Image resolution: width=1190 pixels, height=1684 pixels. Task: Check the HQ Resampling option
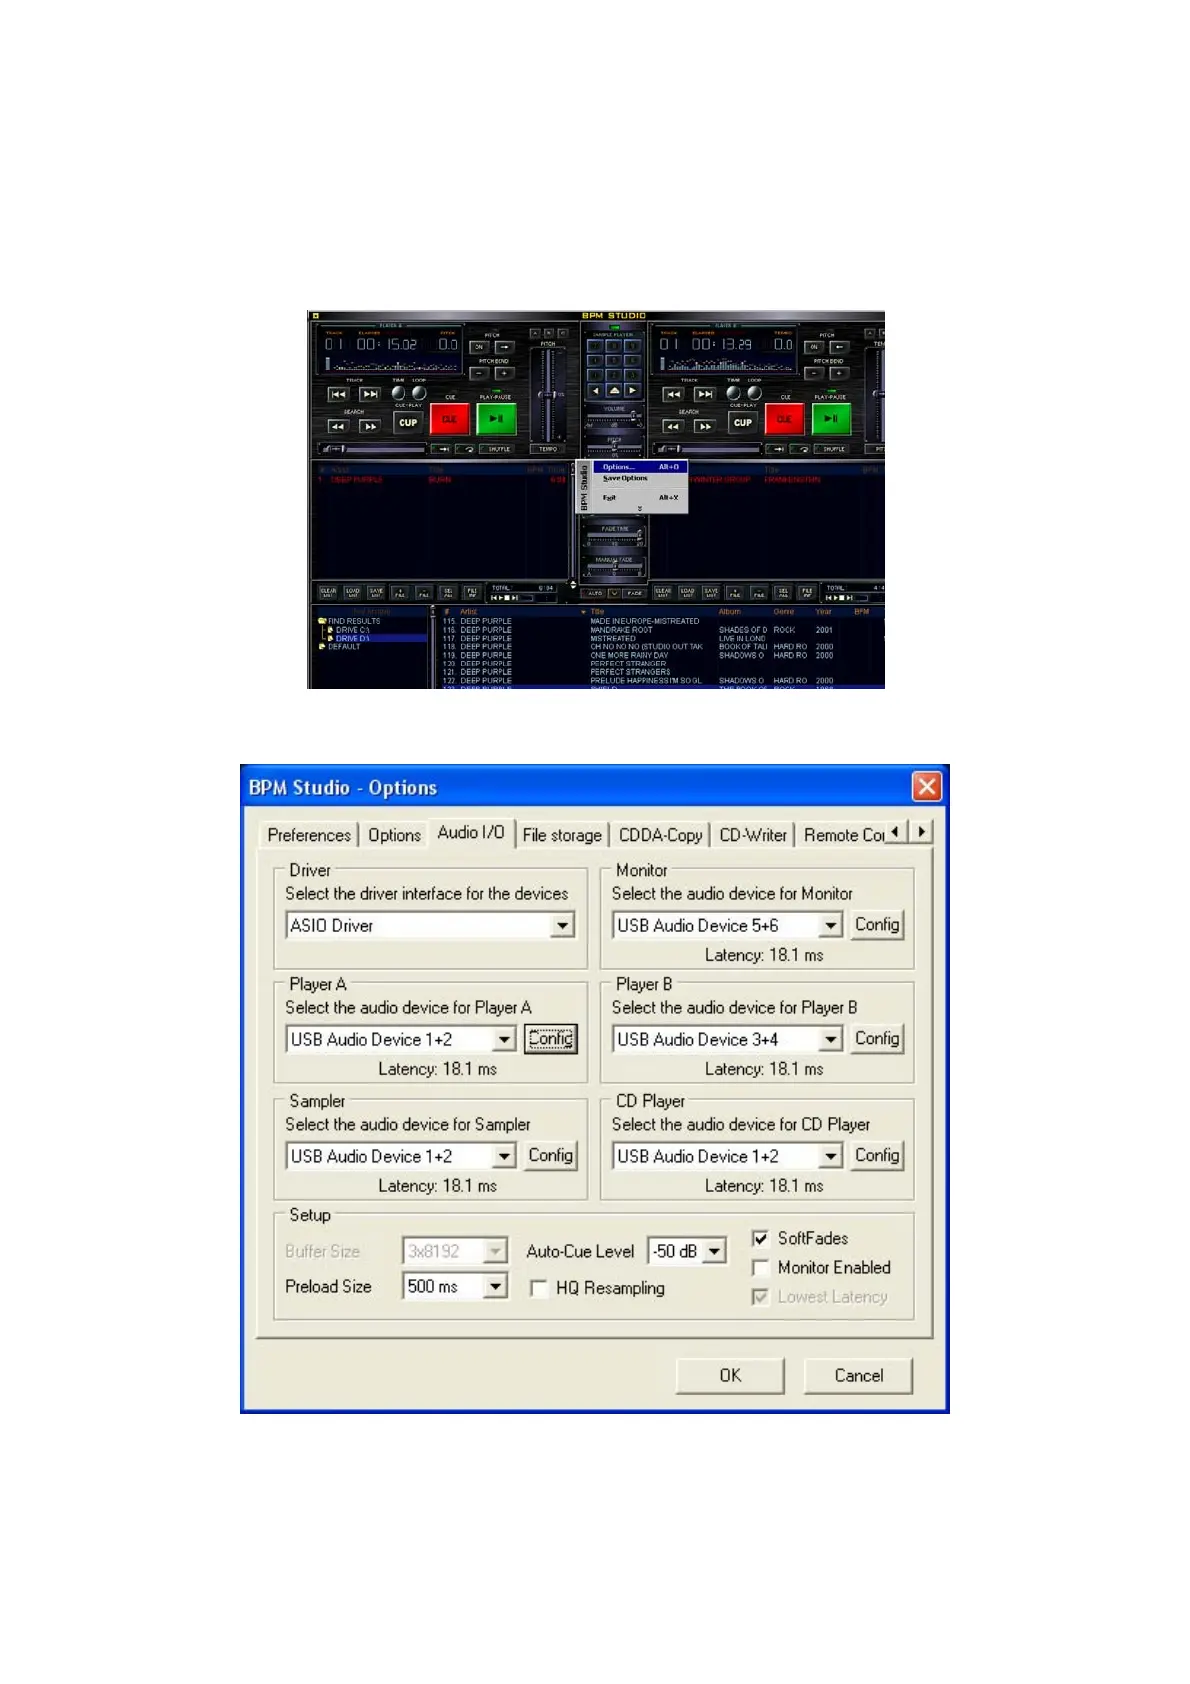(x=539, y=1288)
